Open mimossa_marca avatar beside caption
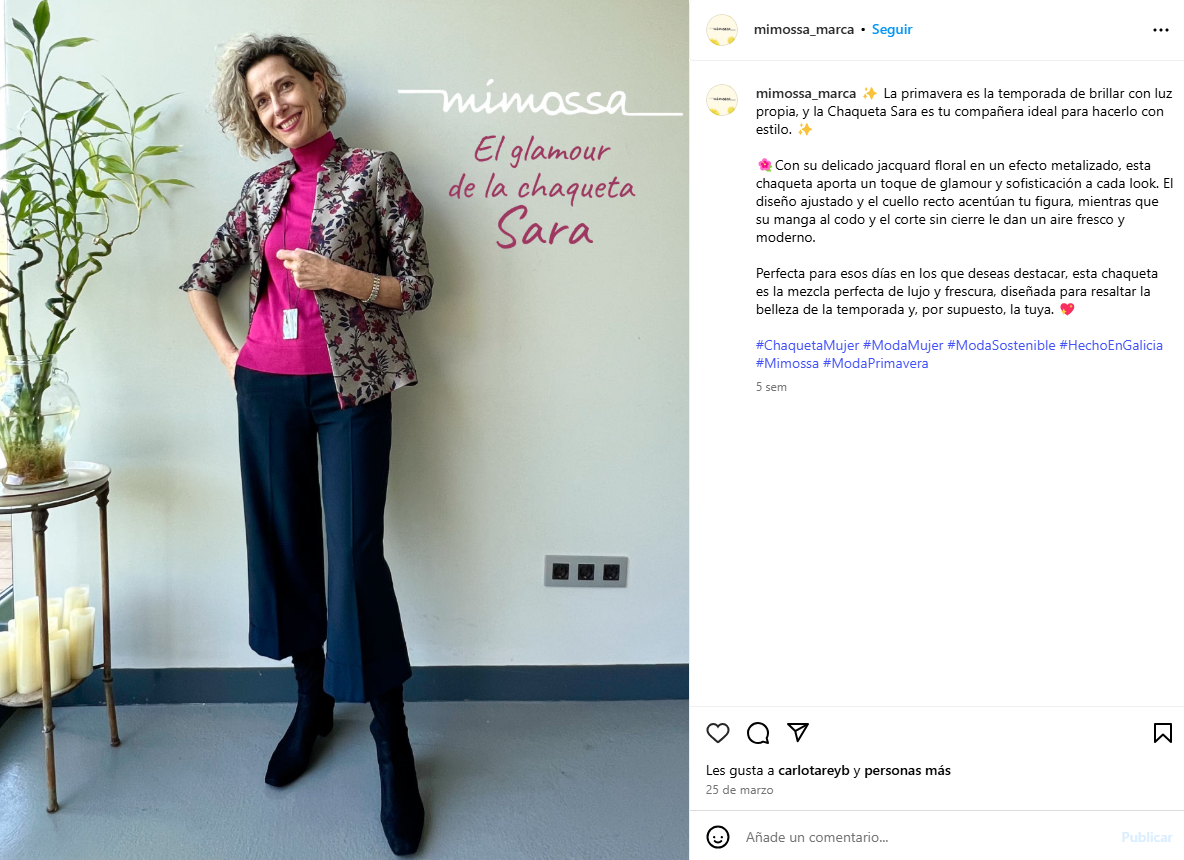This screenshot has height=860, width=1184. click(722, 100)
